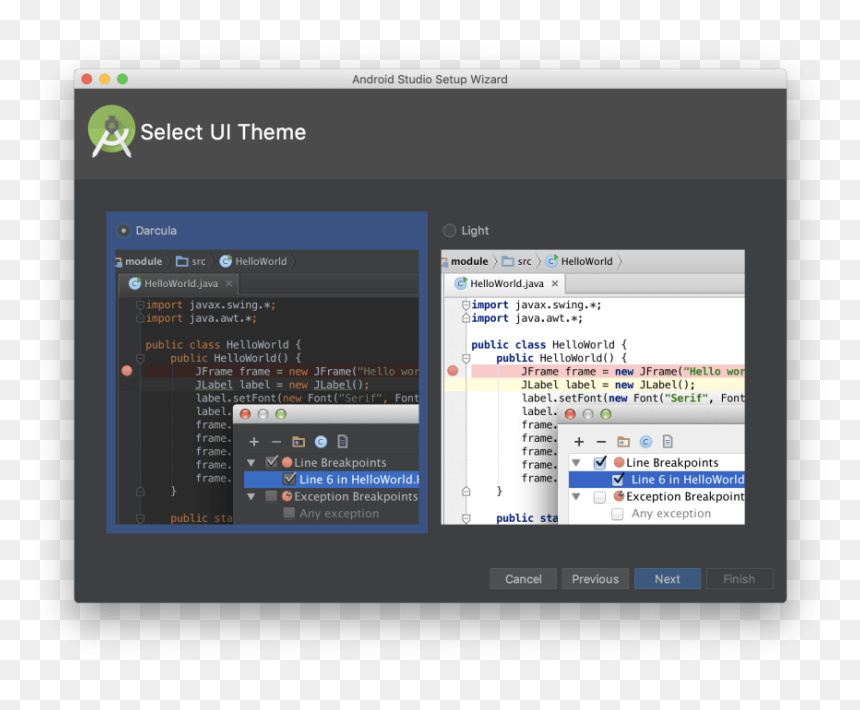Image resolution: width=860 pixels, height=710 pixels.
Task: Click Exception Breakpoints icon in Light tree
Action: (x=619, y=496)
